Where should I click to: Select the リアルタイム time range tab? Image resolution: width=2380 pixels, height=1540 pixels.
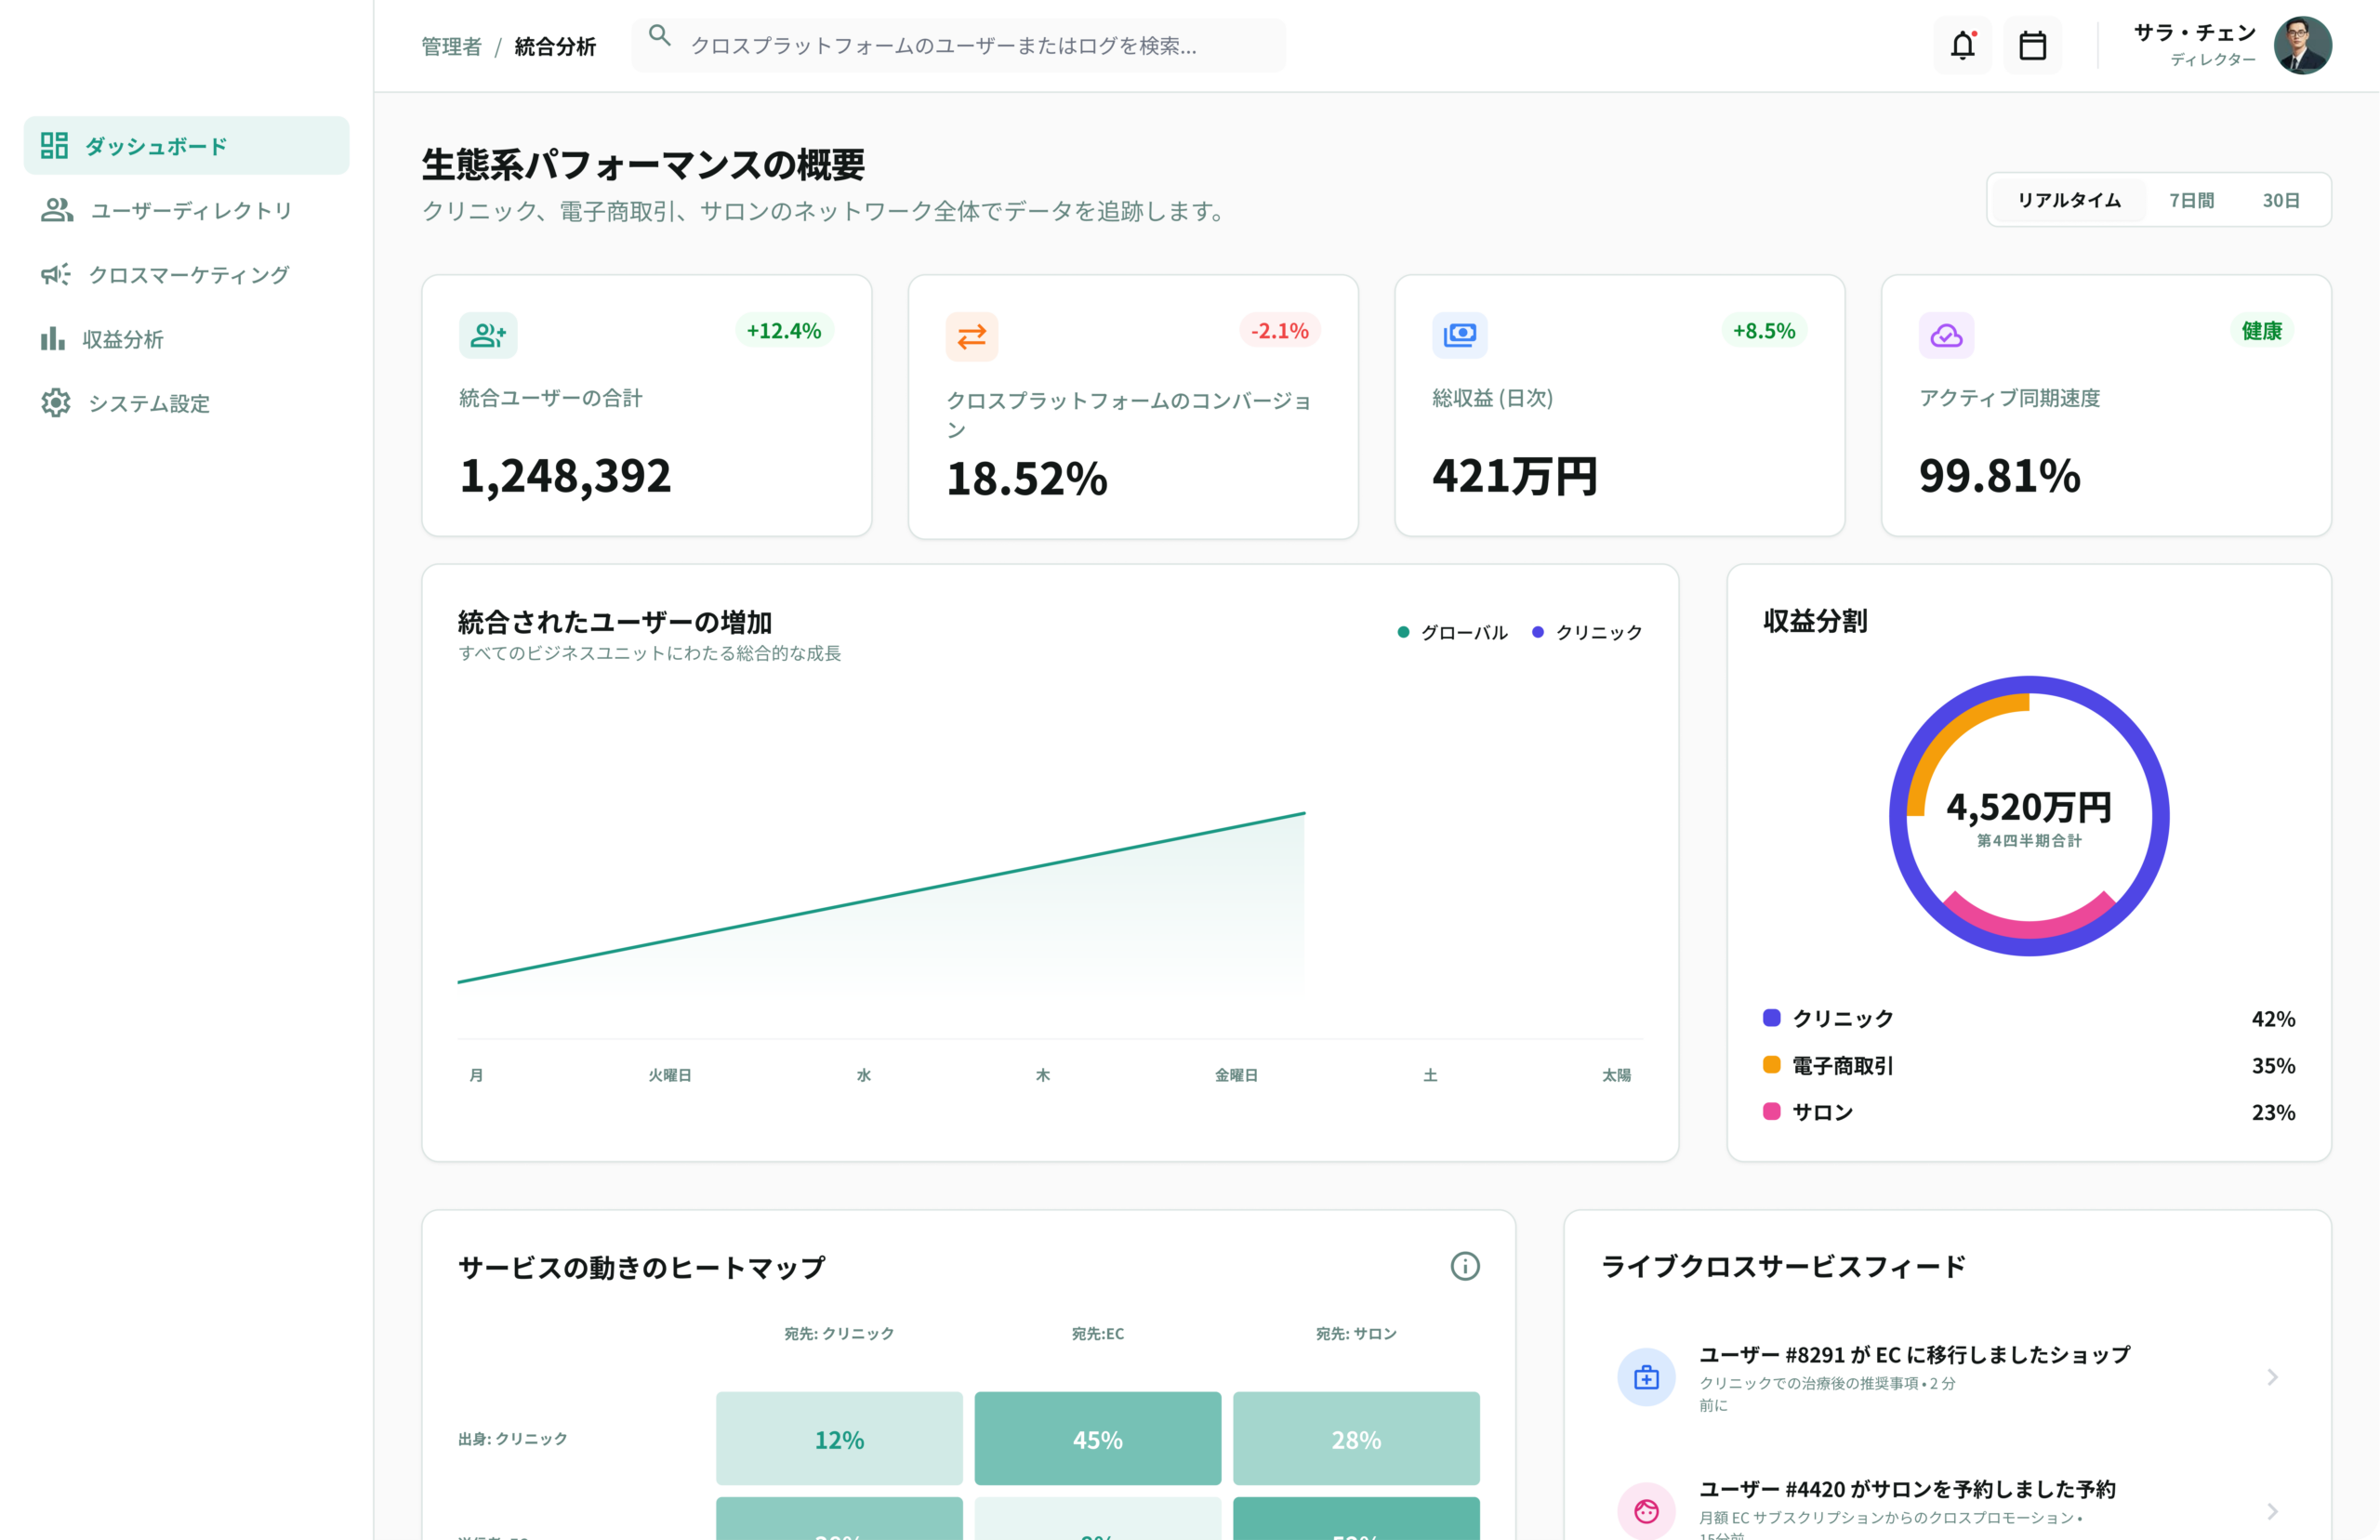point(2068,200)
